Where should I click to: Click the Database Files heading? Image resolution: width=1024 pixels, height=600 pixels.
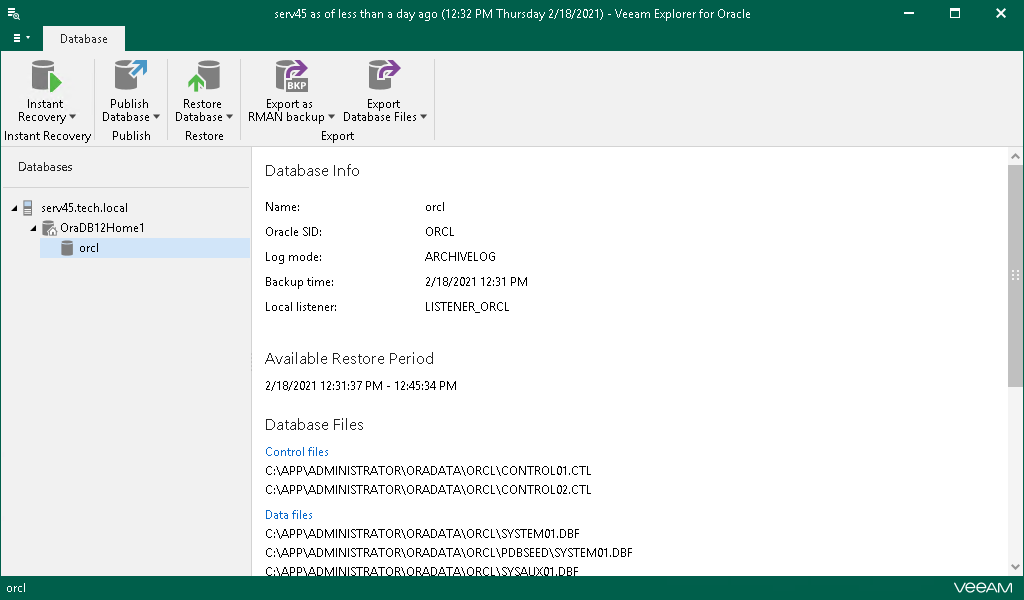(314, 425)
